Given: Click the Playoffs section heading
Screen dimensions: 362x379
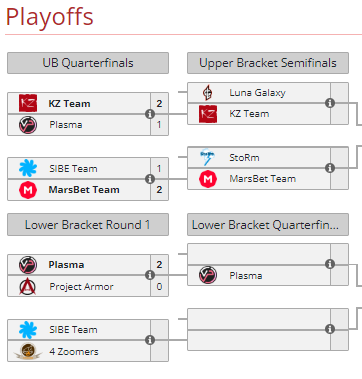Looking at the screenshot, I should click(x=50, y=17).
